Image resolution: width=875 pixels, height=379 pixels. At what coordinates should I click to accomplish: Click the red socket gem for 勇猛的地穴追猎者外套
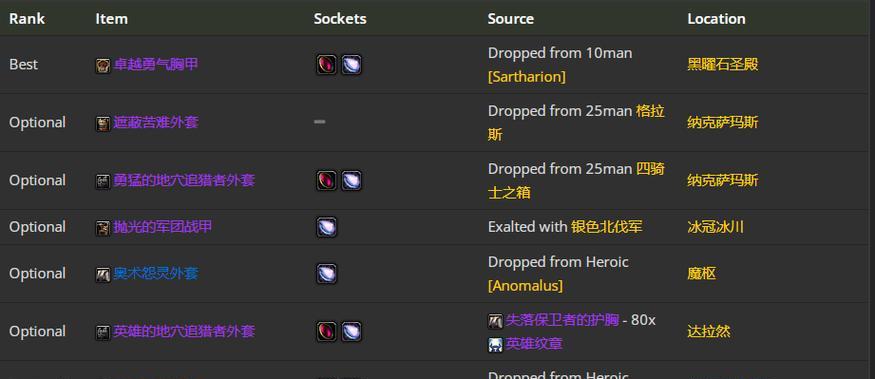(326, 181)
